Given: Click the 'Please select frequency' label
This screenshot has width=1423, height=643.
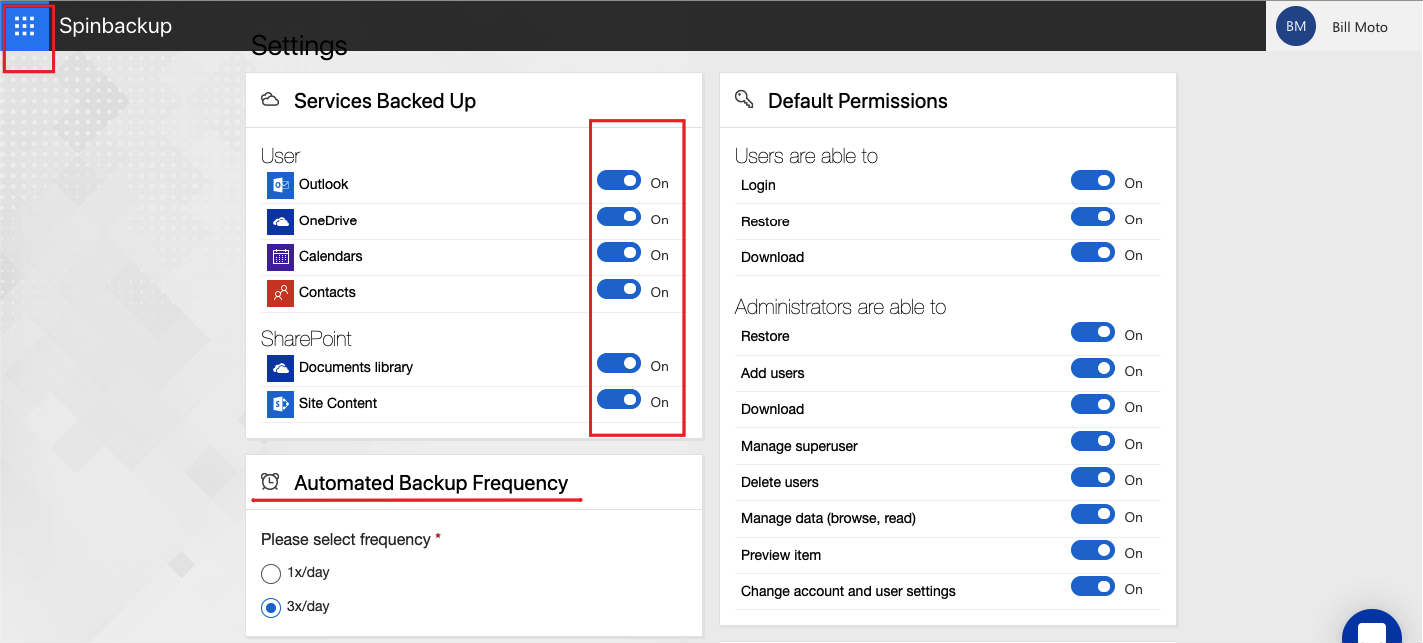Looking at the screenshot, I should pyautogui.click(x=346, y=539).
